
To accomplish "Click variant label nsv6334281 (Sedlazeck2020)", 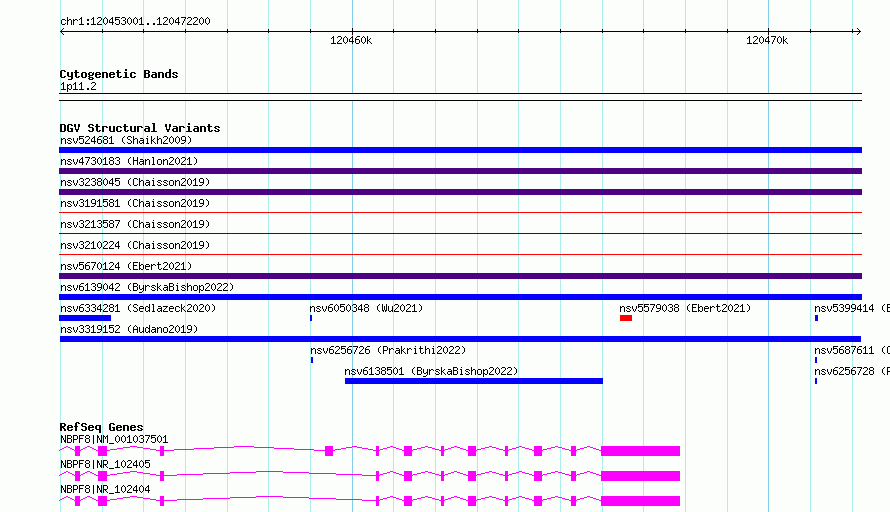I will [x=138, y=308].
